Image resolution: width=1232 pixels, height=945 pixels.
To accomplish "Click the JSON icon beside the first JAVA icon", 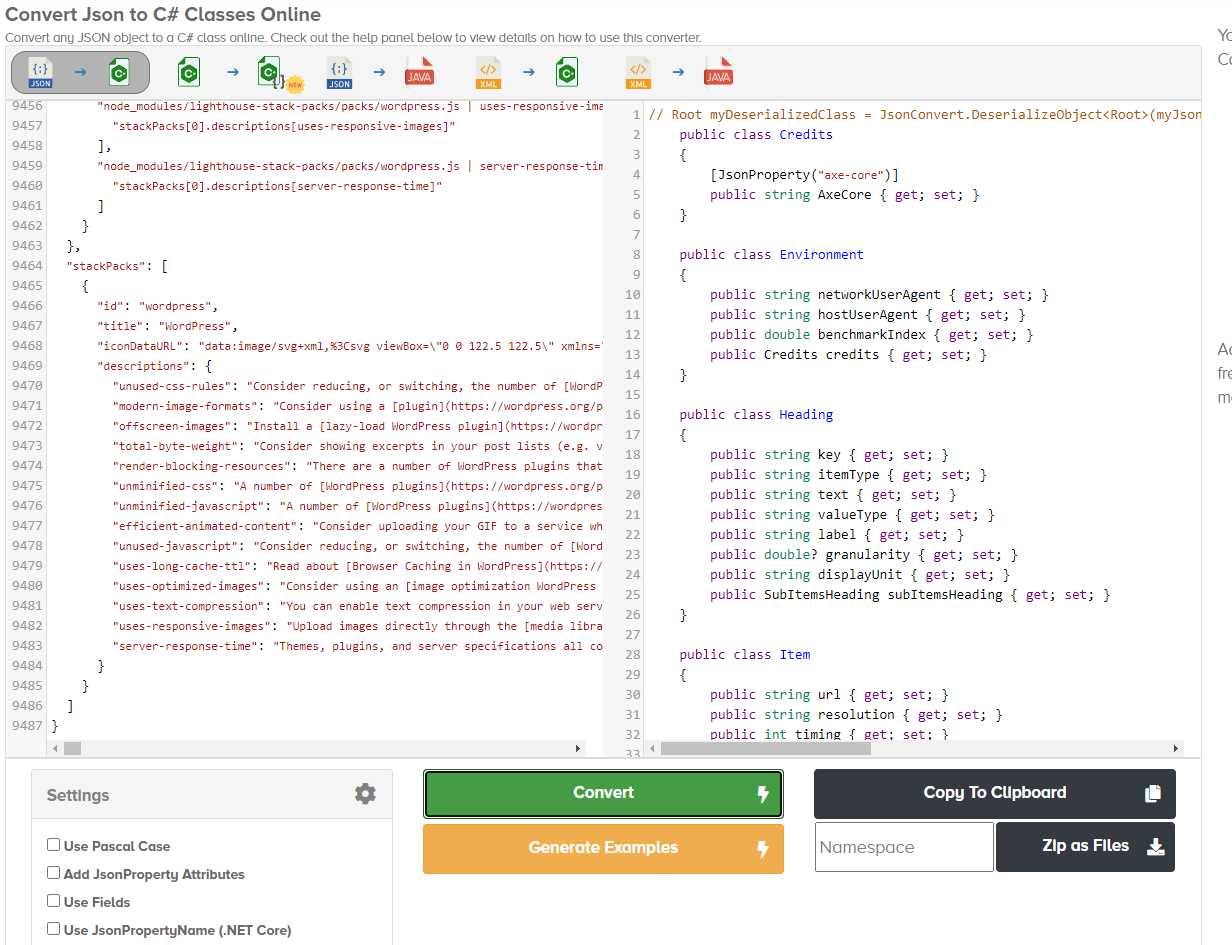I will click(x=339, y=71).
